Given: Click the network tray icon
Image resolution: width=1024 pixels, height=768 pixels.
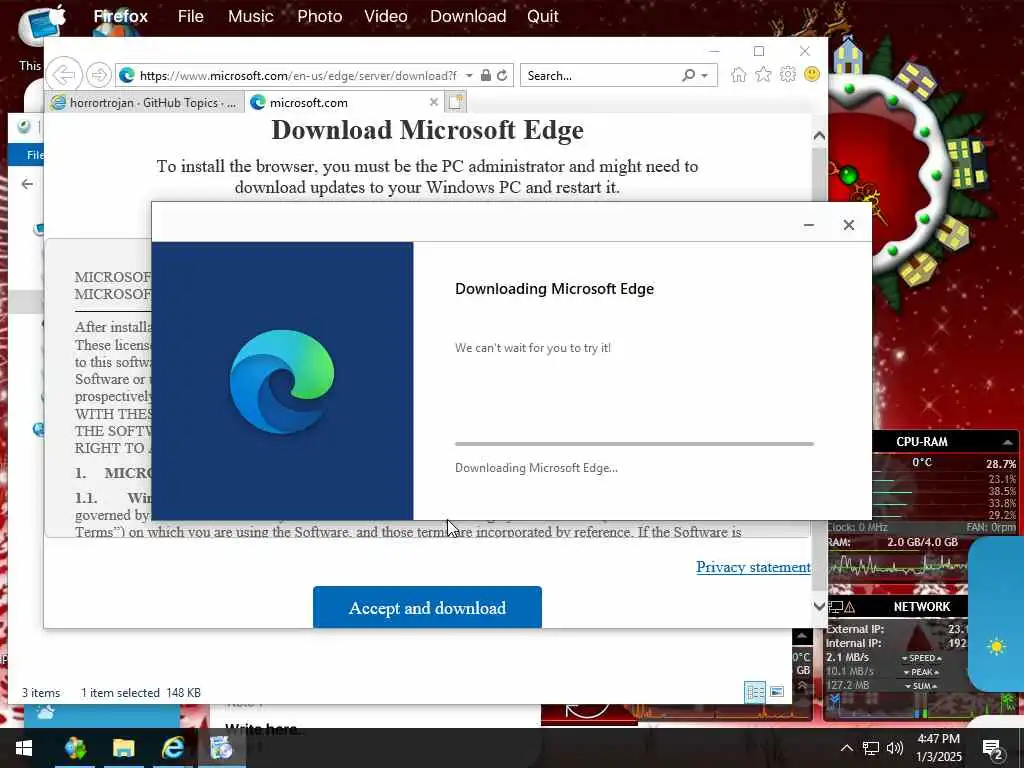Looking at the screenshot, I should [x=871, y=748].
